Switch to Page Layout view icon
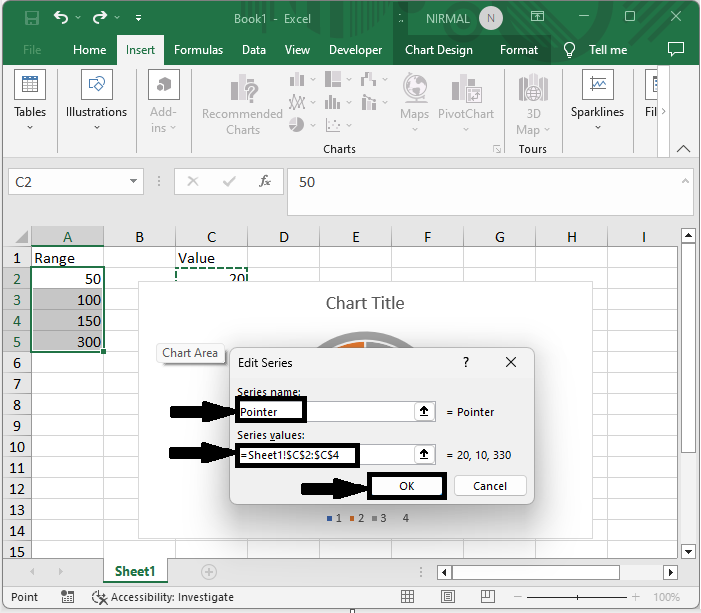 pos(448,596)
